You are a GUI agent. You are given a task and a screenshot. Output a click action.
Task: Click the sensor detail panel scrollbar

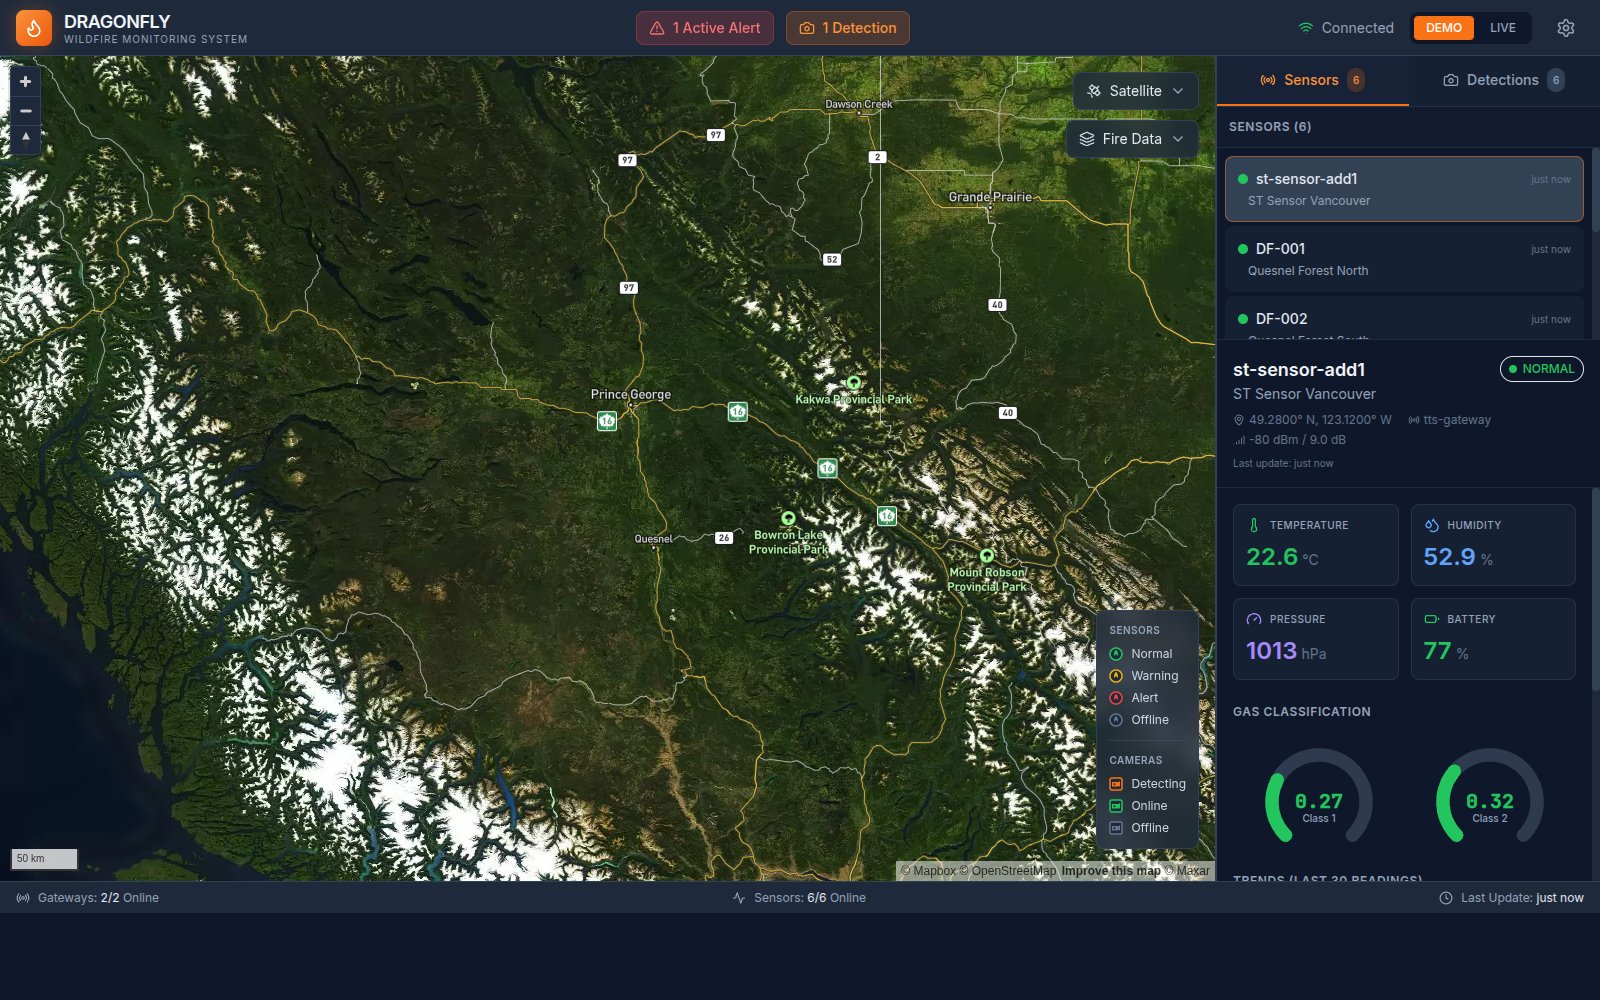pyautogui.click(x=1595, y=588)
